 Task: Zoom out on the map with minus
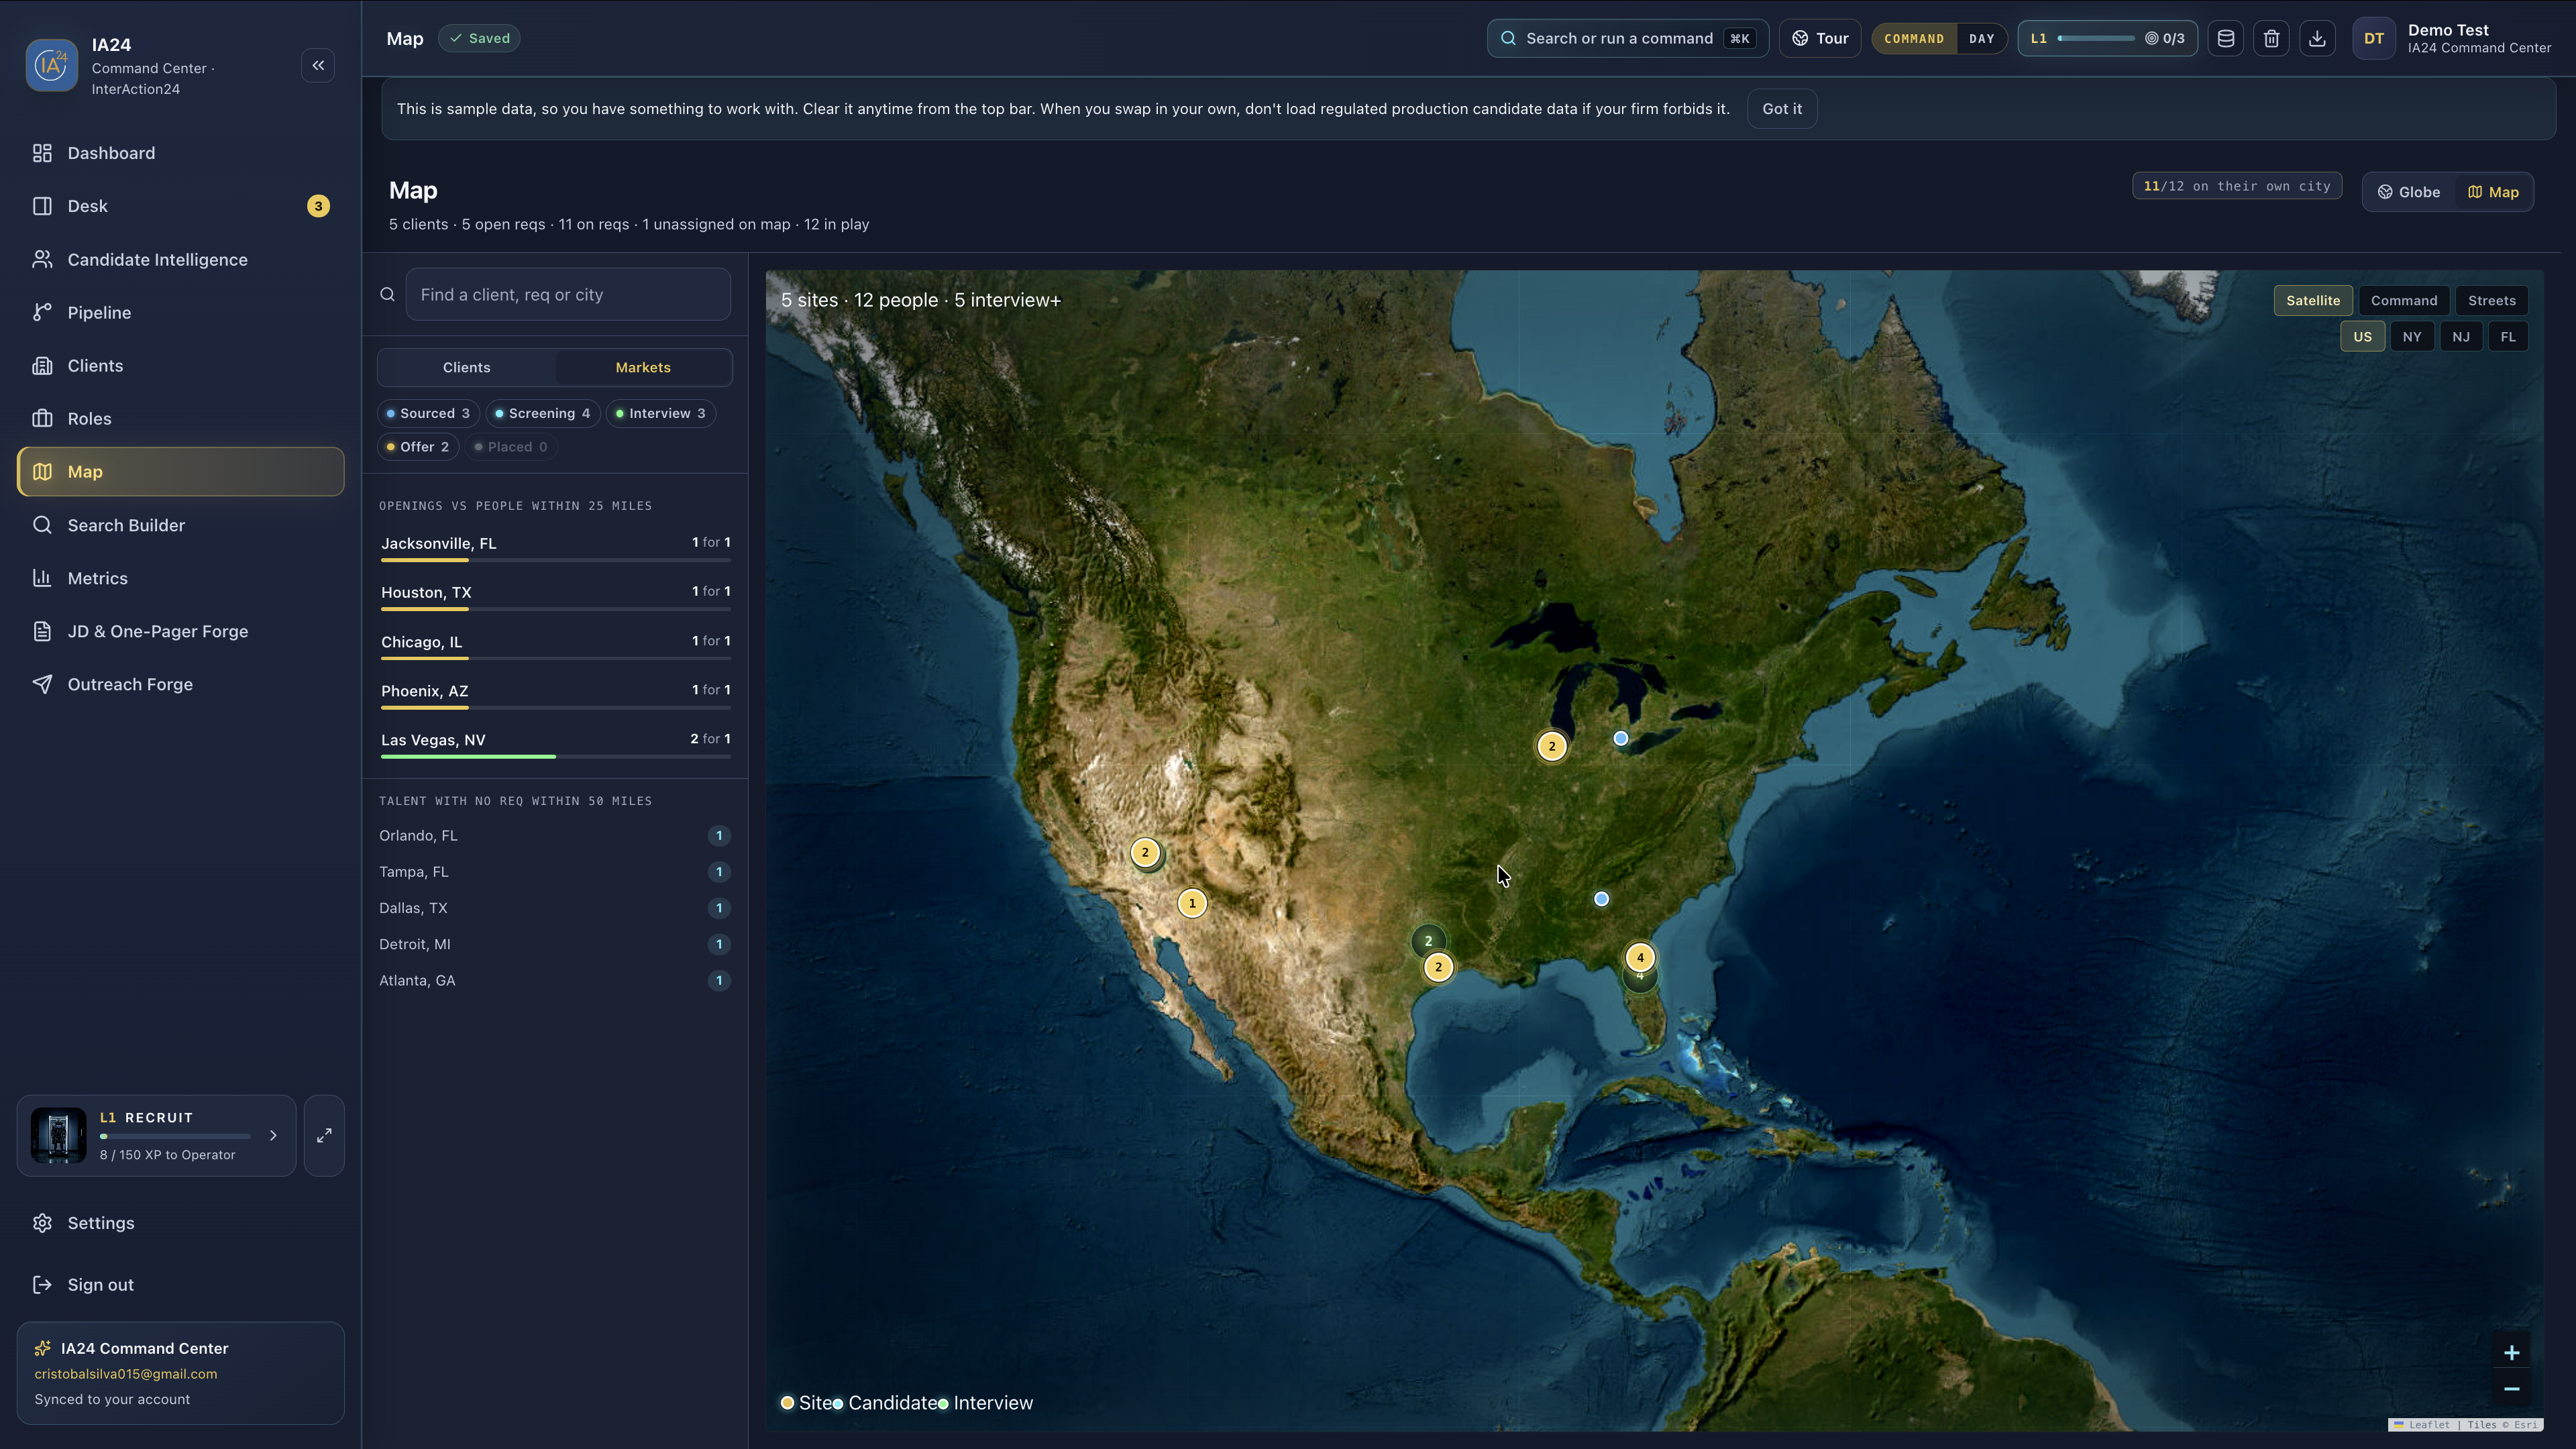[x=2511, y=1389]
